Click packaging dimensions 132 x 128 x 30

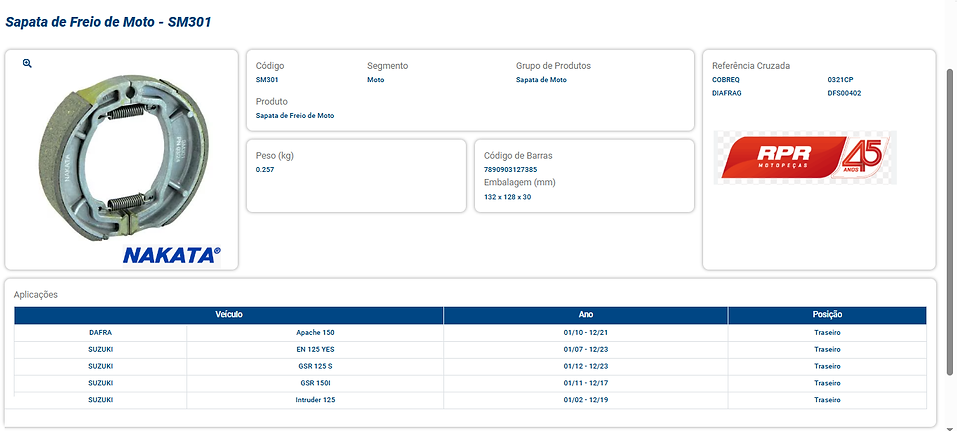tap(507, 197)
